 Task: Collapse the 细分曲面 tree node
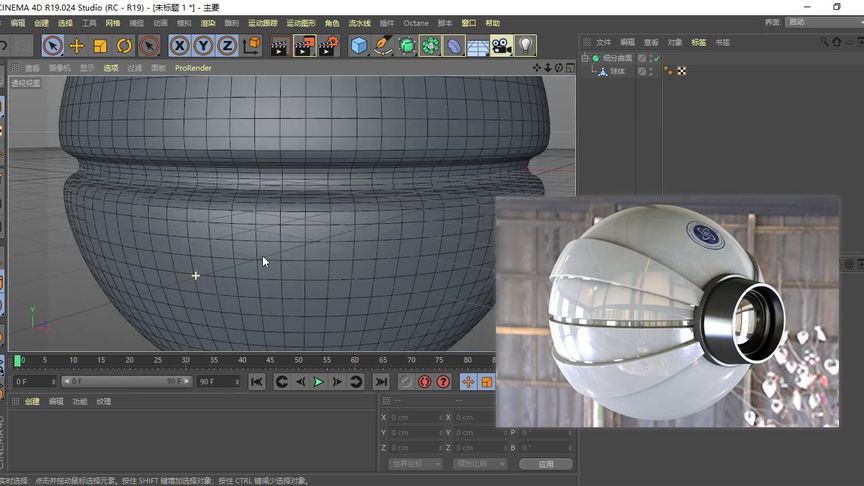[586, 58]
